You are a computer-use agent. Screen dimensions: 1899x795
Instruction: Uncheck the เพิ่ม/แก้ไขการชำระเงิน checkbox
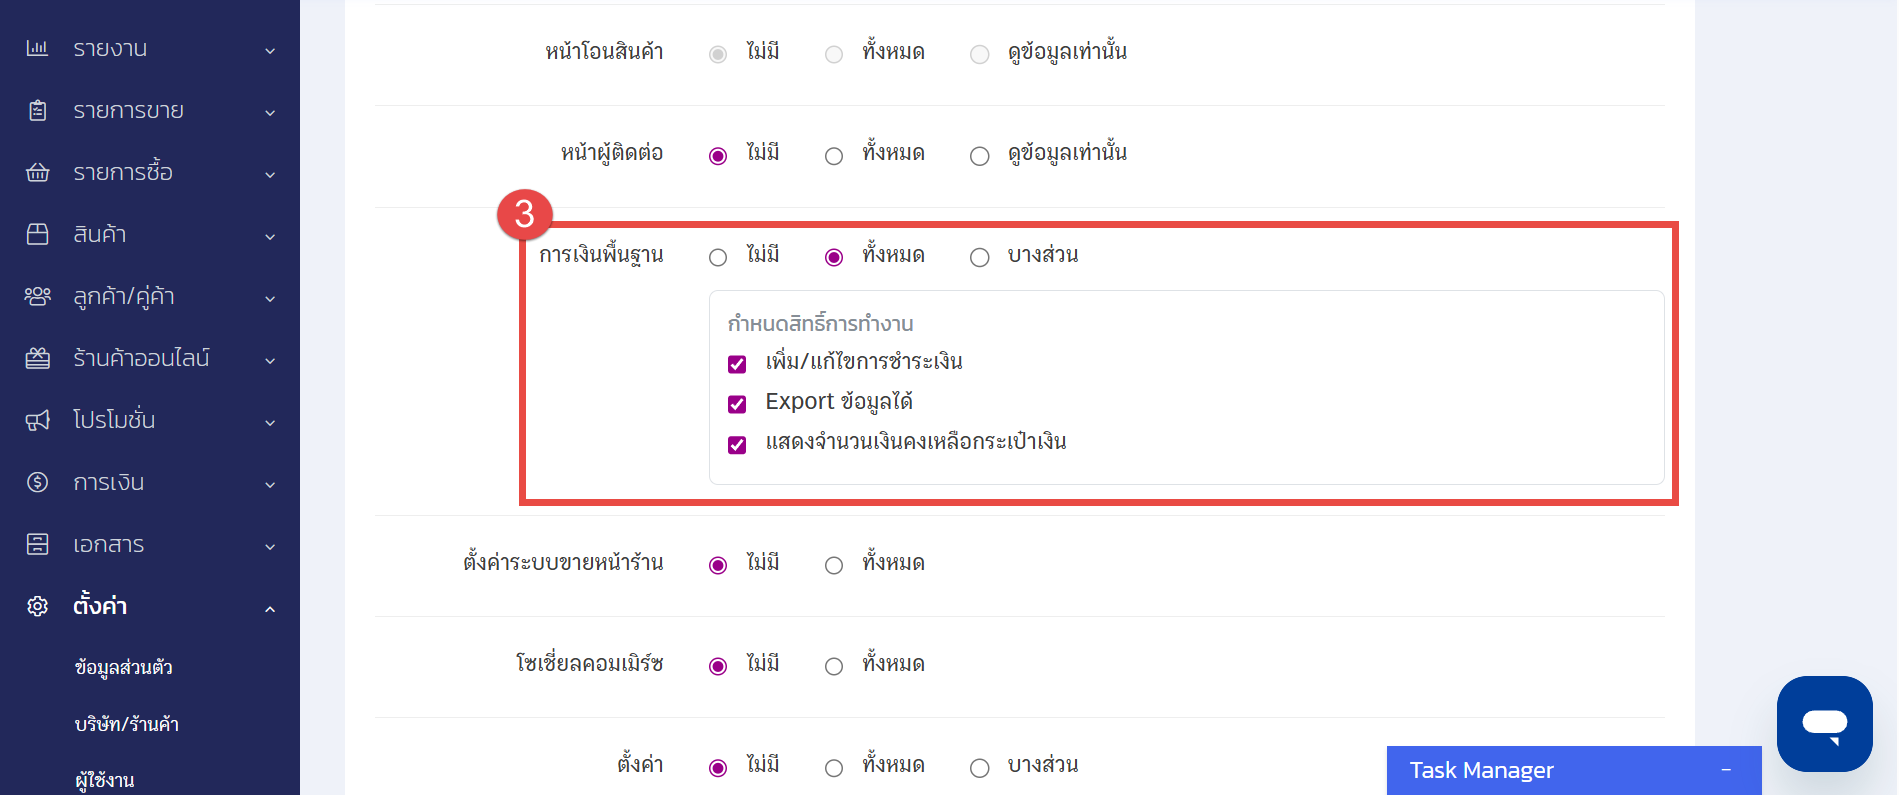point(737,364)
